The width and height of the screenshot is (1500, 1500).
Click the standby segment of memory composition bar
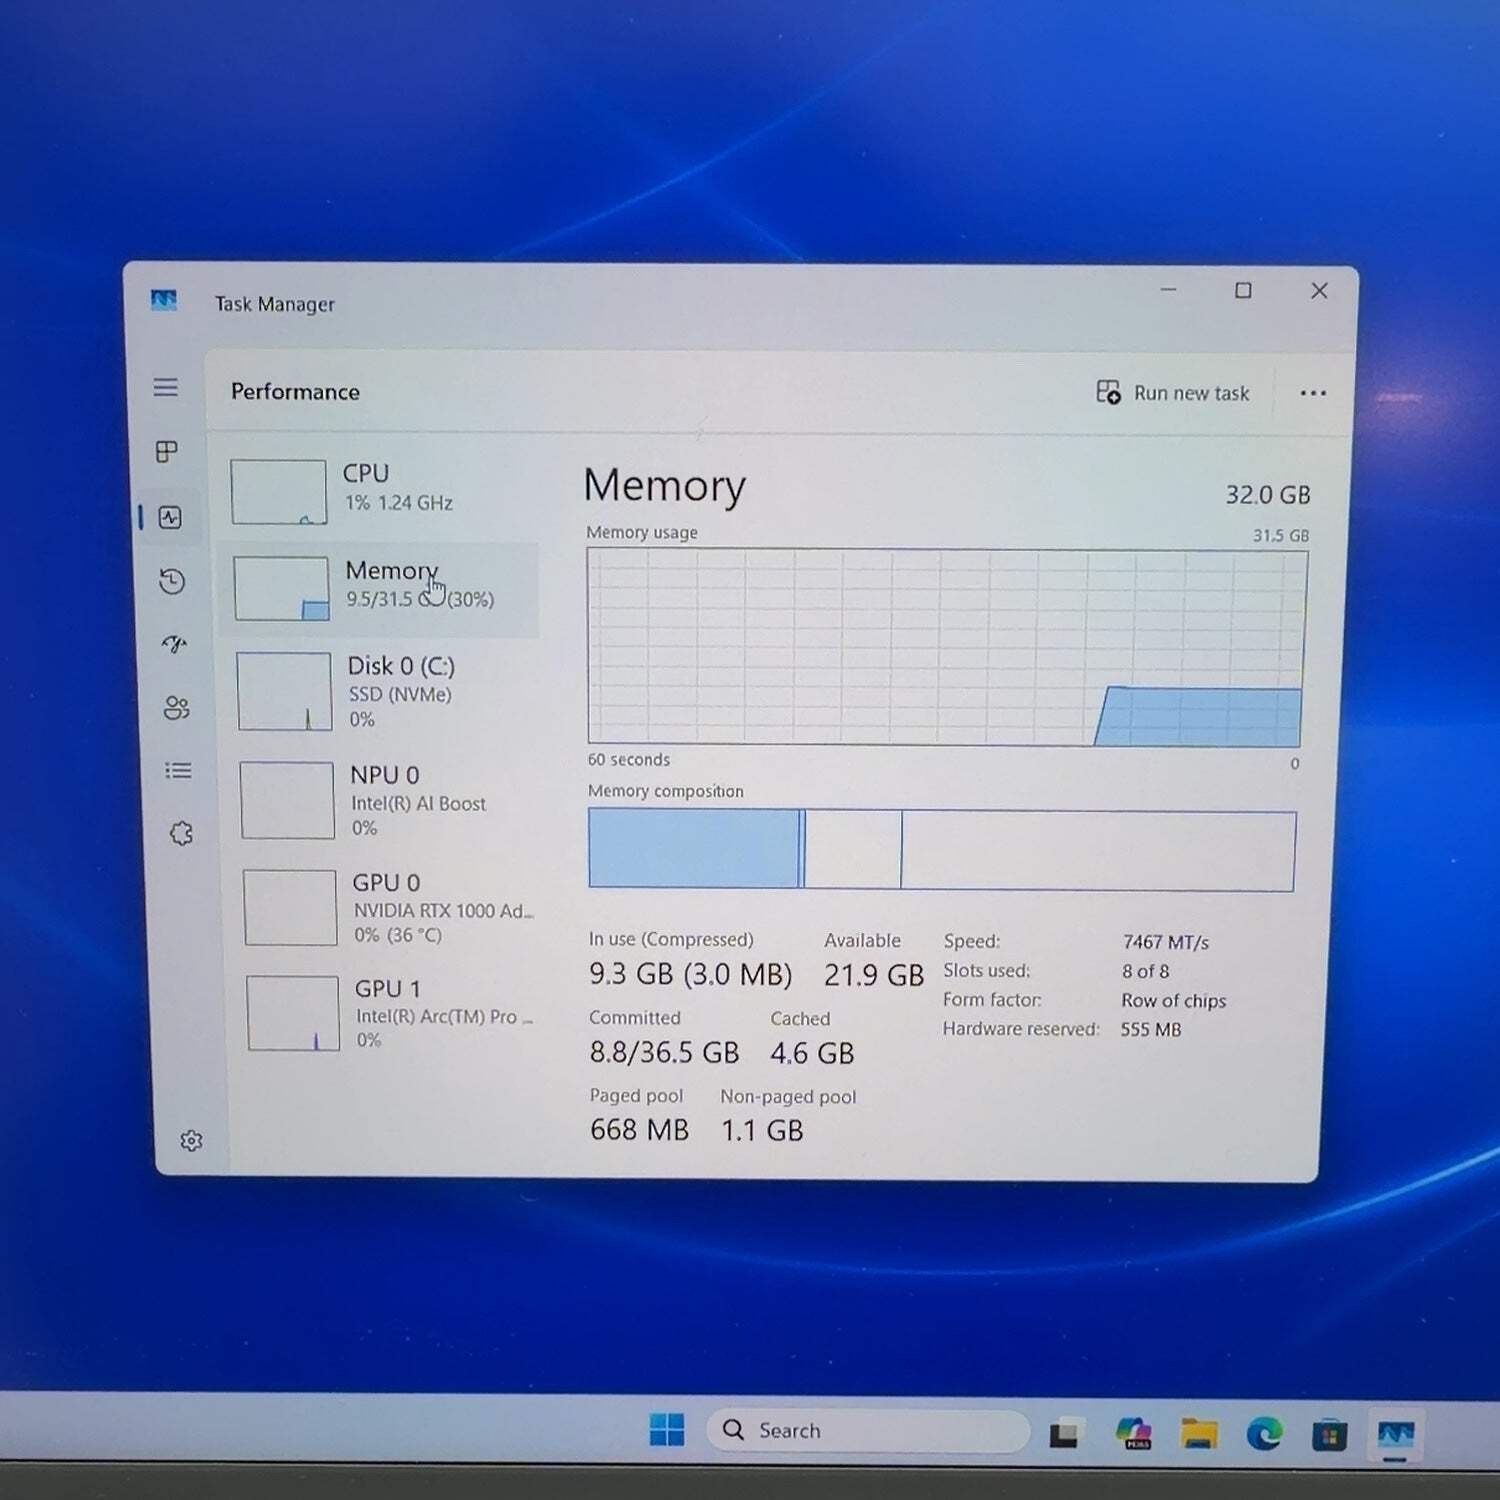pos(853,850)
